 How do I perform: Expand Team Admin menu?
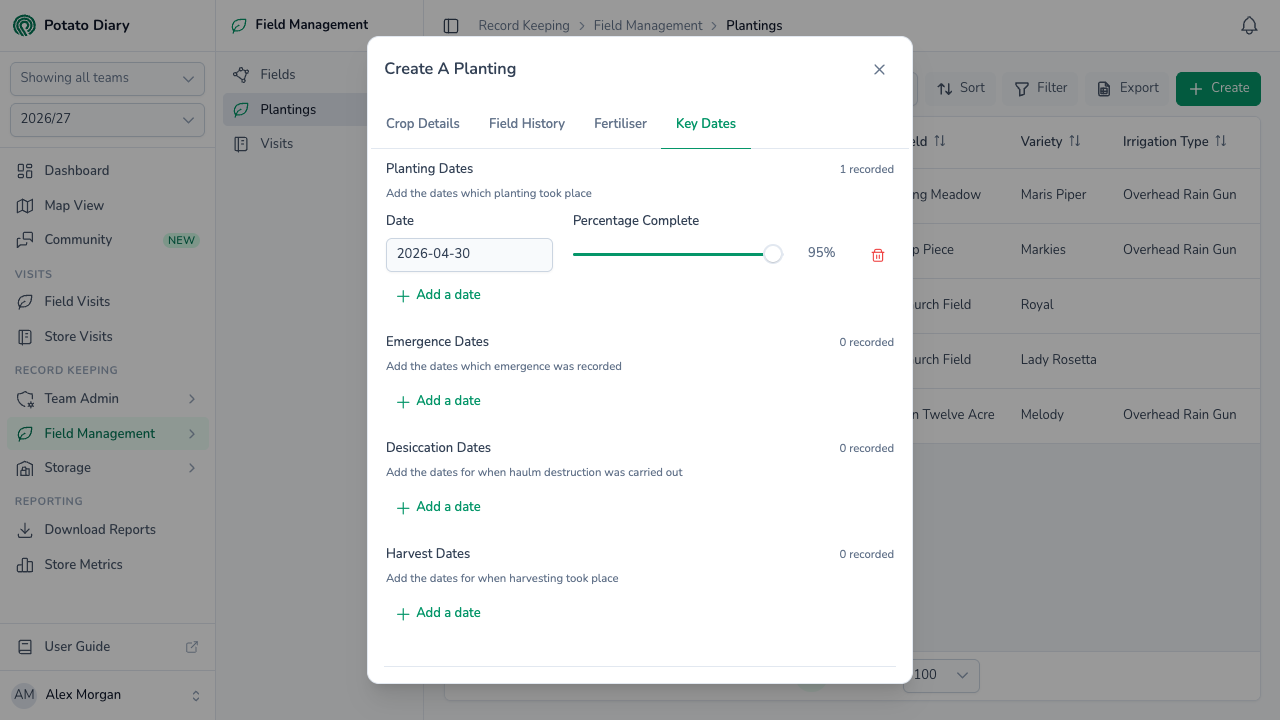[x=107, y=399]
